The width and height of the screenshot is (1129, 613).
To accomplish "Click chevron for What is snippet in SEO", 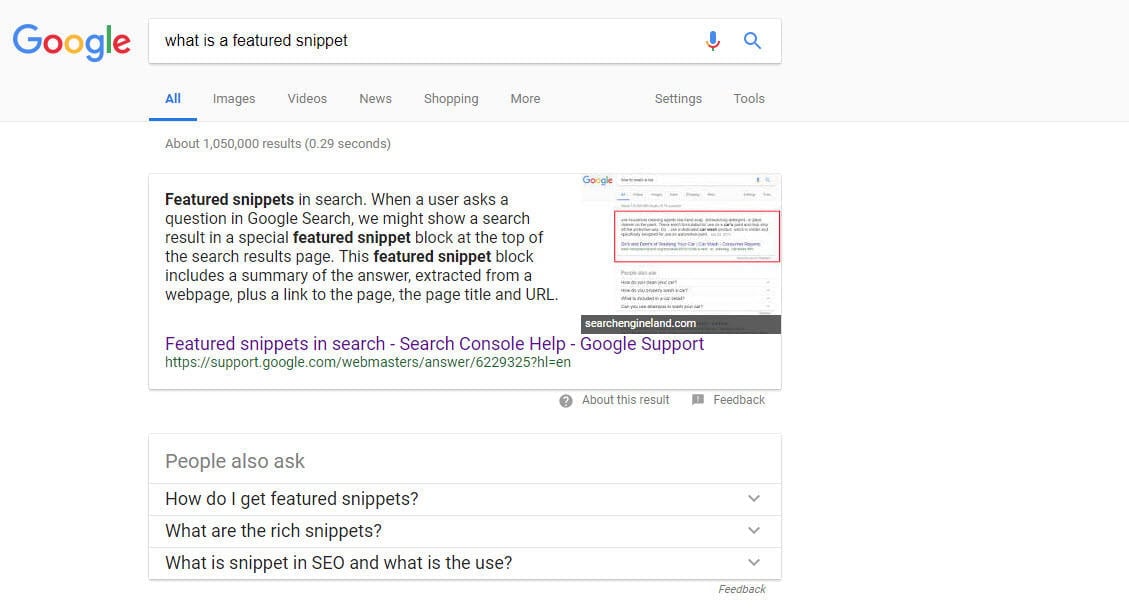I will point(753,562).
